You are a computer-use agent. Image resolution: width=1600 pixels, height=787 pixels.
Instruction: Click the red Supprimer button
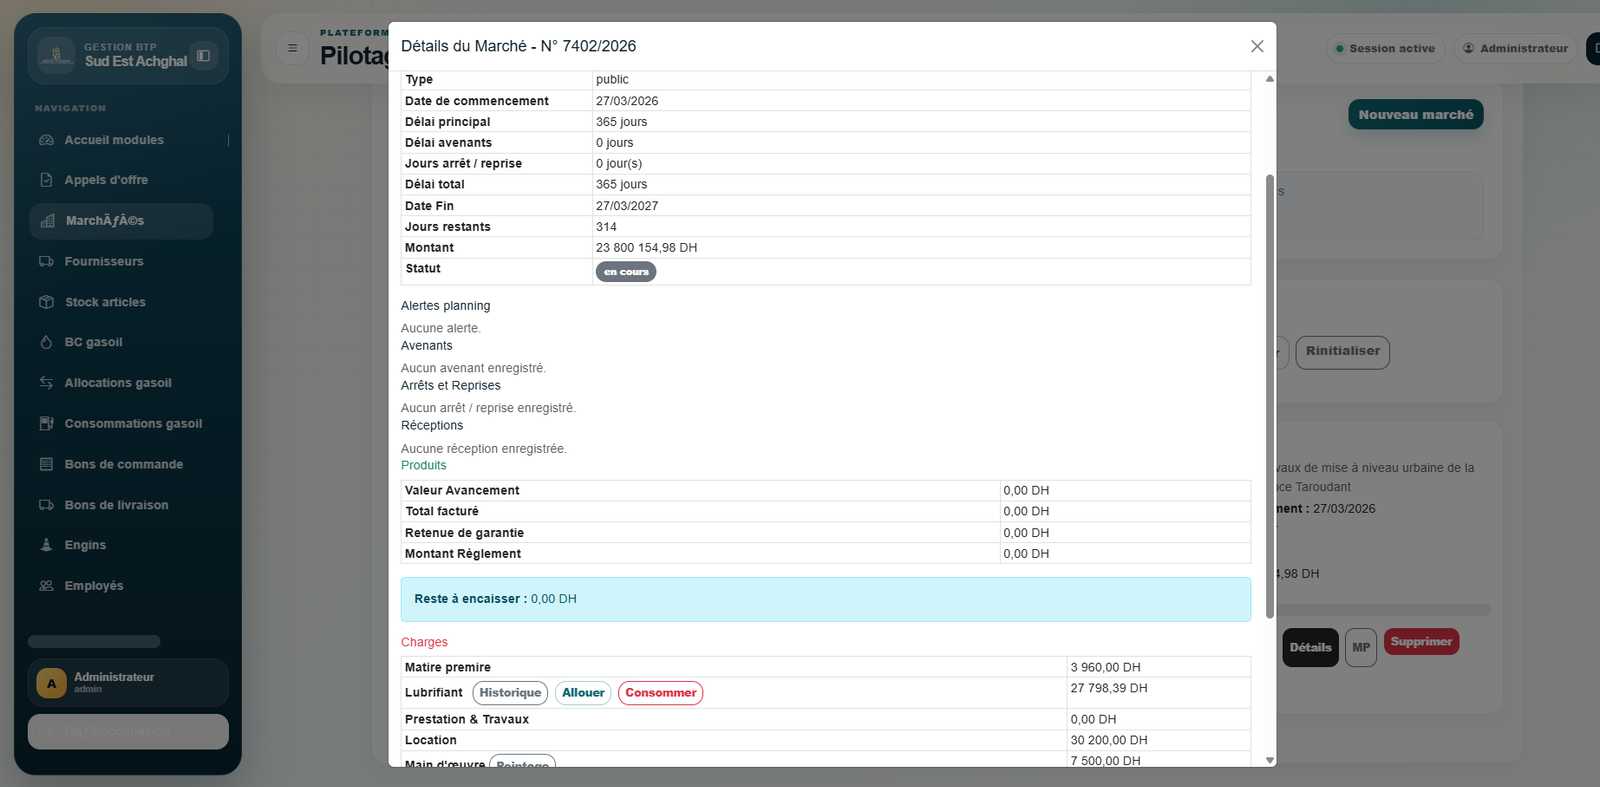pyautogui.click(x=1421, y=642)
